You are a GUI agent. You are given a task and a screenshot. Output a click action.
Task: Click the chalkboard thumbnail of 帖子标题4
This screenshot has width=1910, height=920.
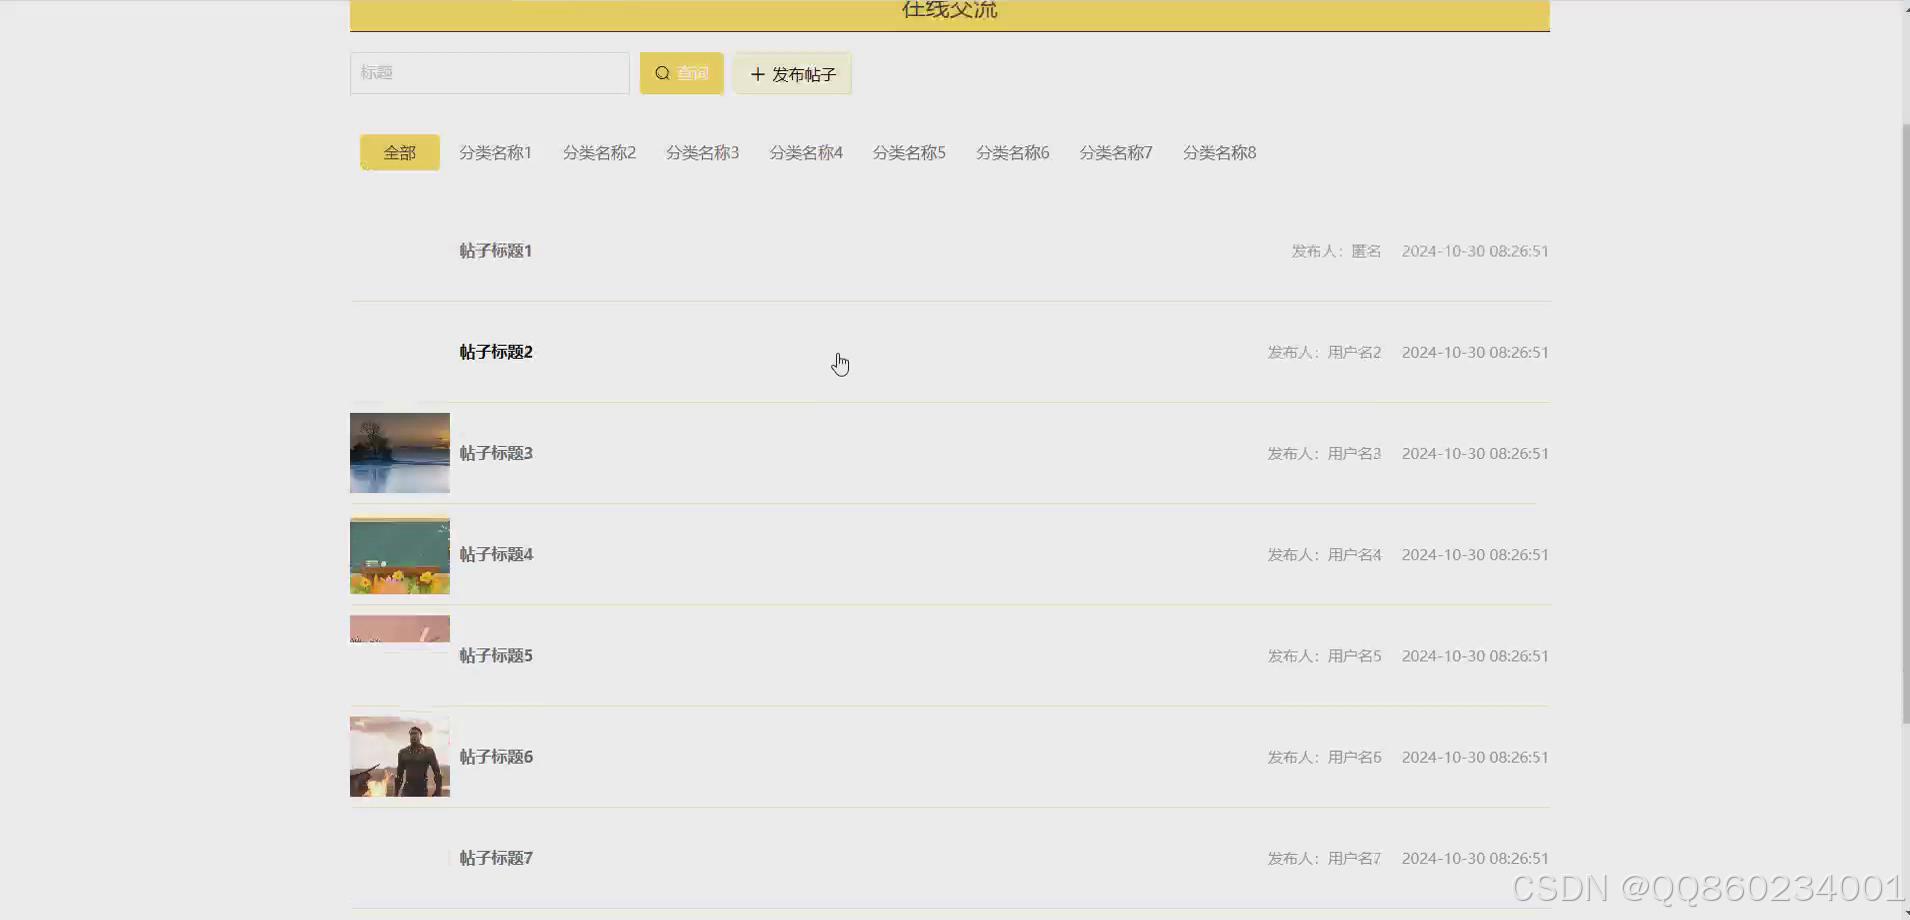(400, 554)
